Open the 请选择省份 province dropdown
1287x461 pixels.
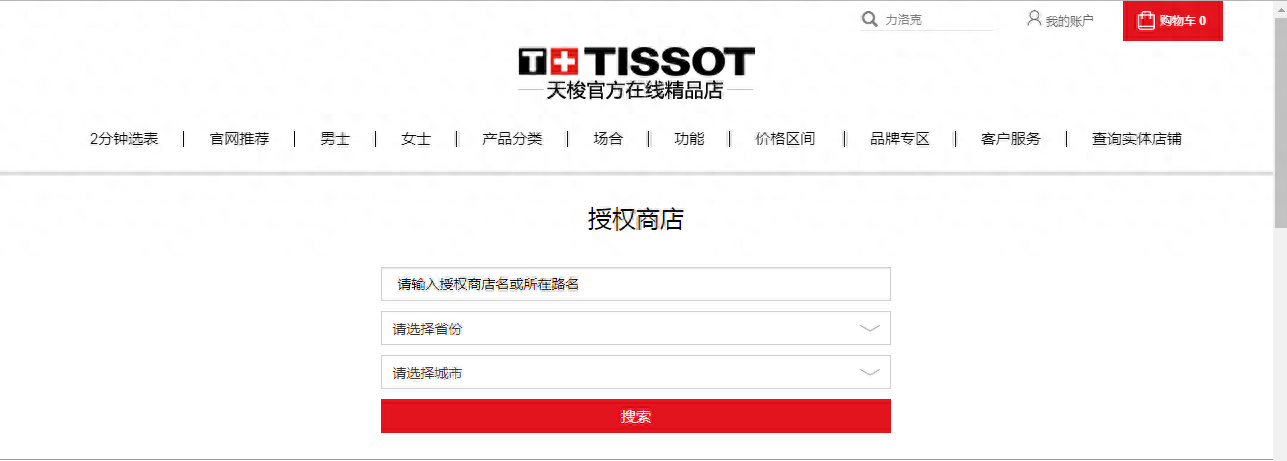[636, 328]
